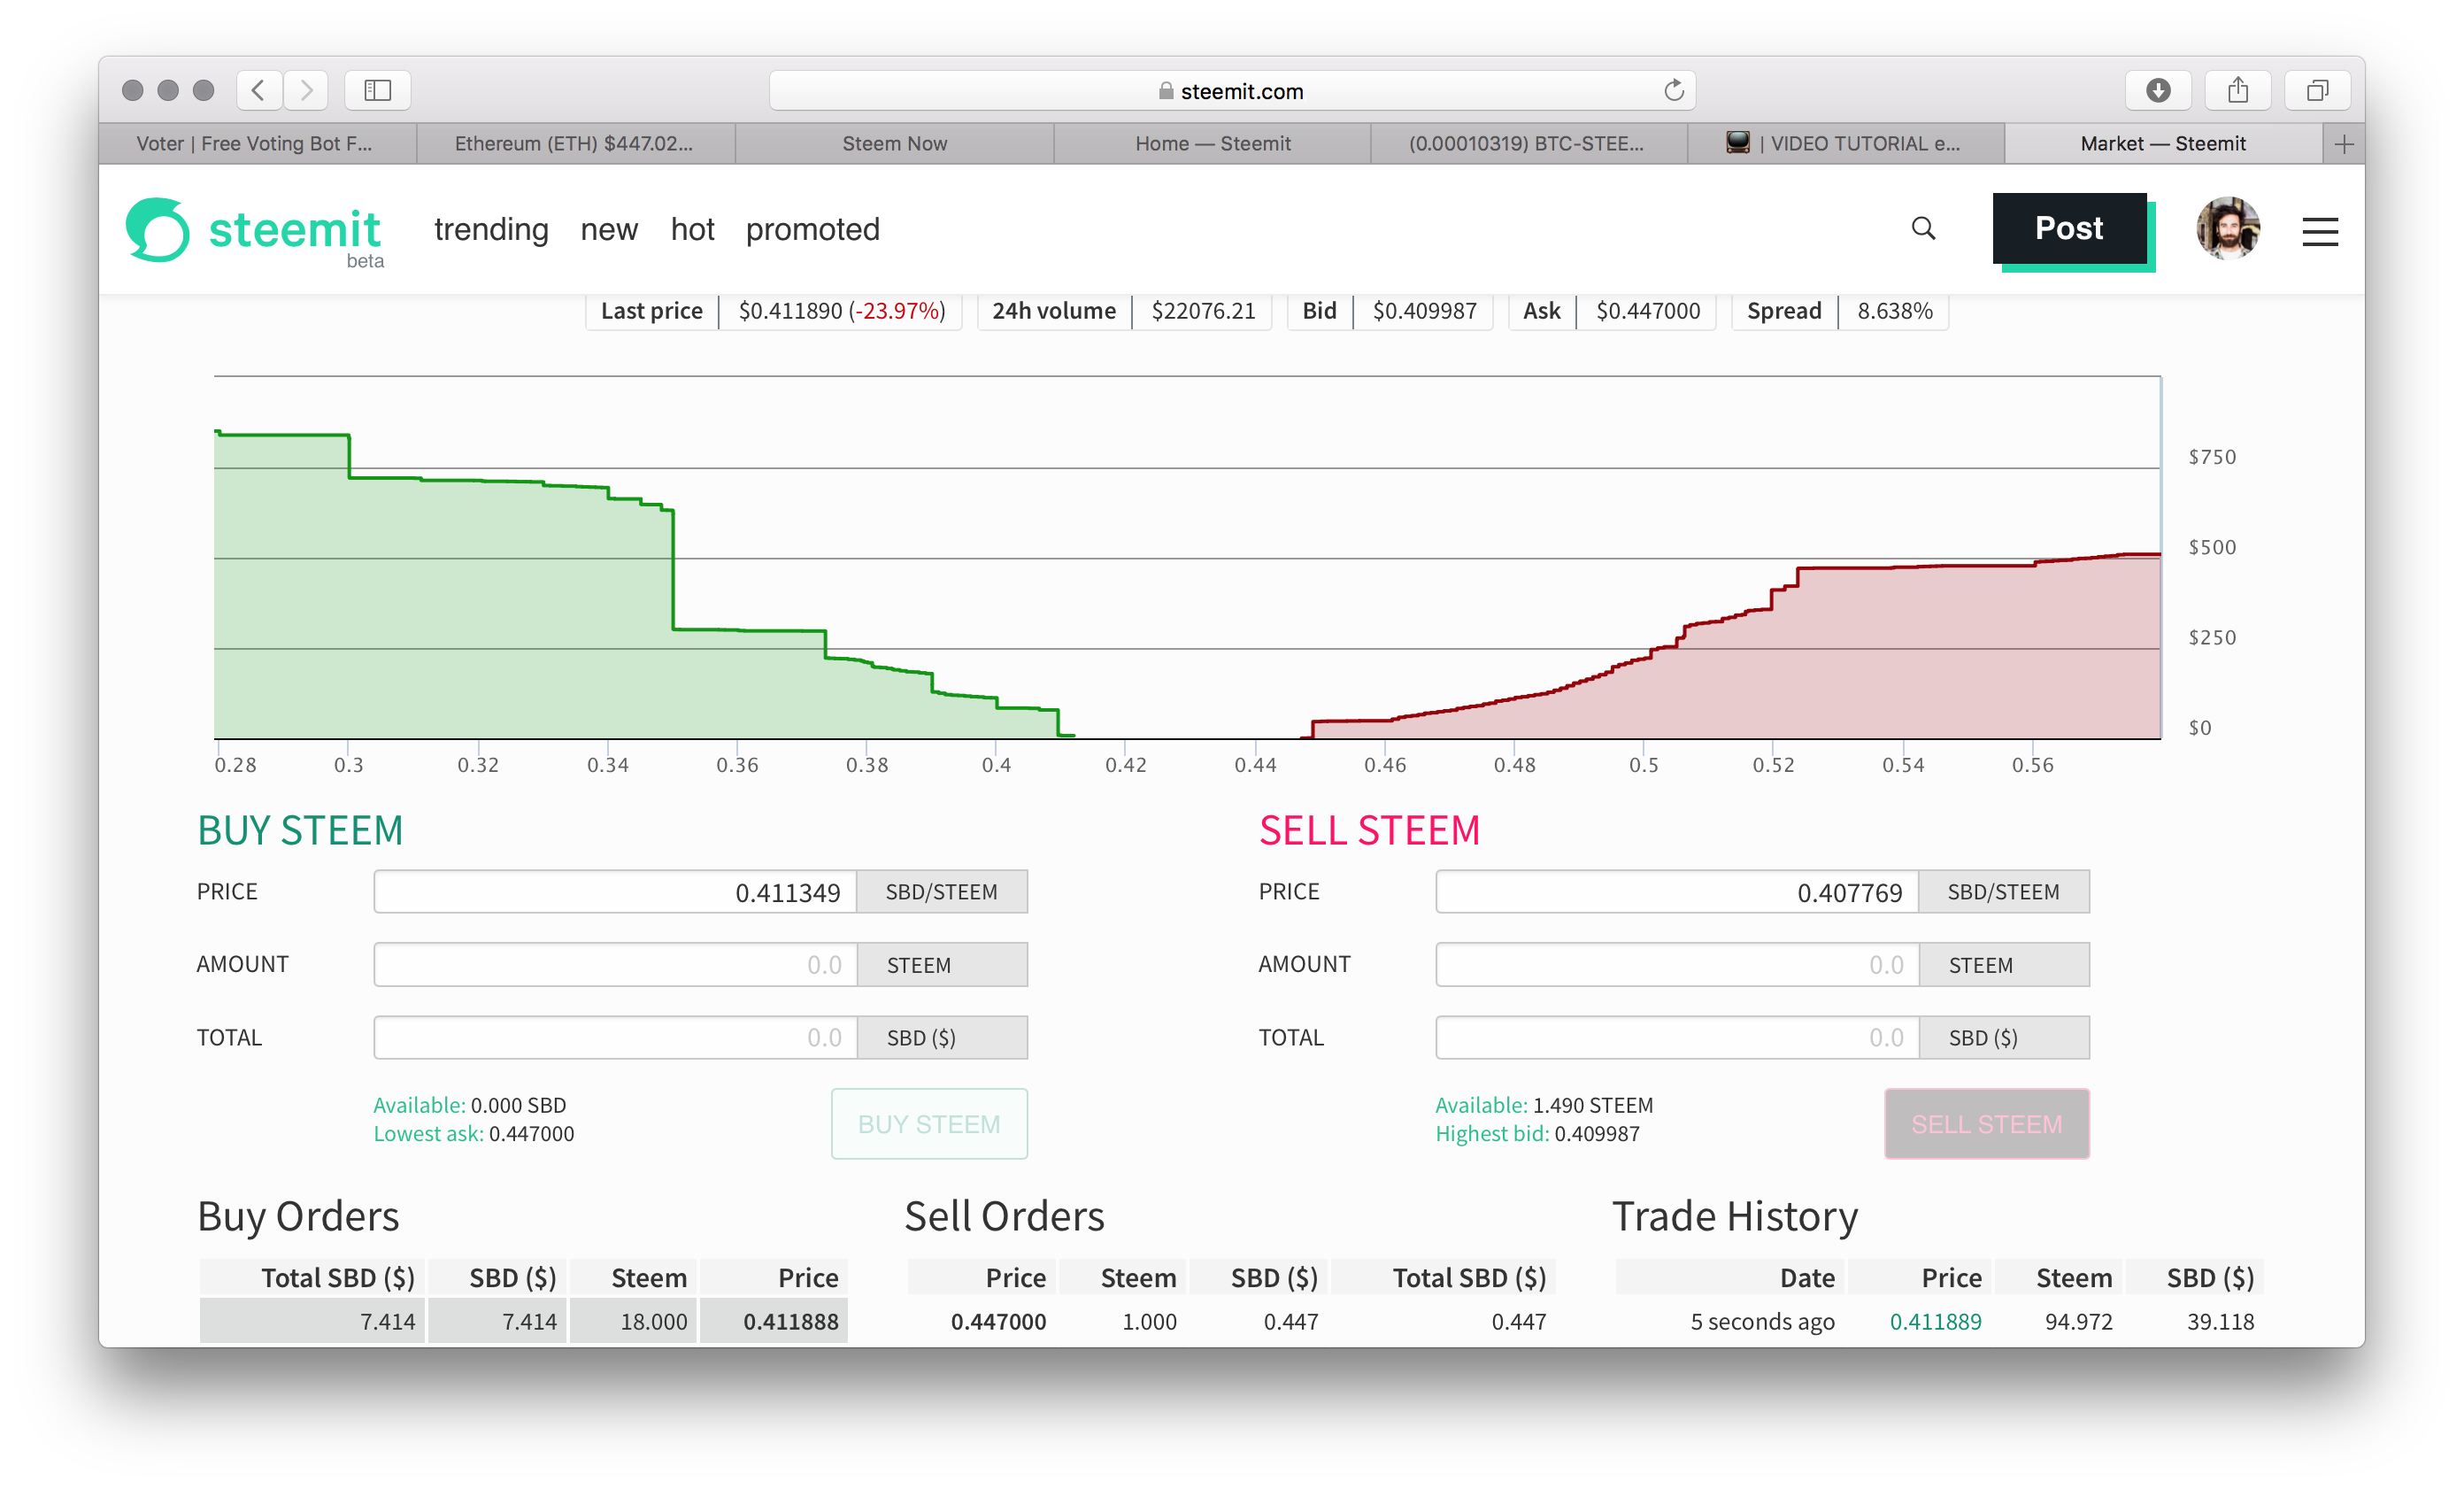
Task: Click the 24h volume value $22076.21
Action: coord(1203,311)
